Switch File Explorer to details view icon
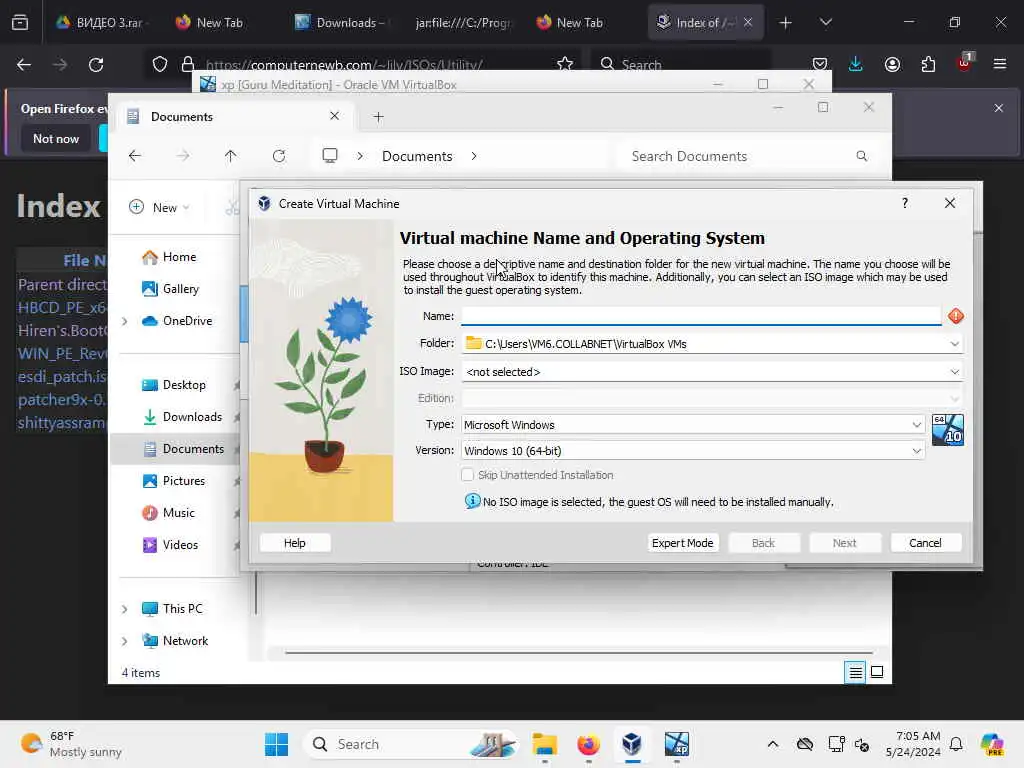 pos(856,672)
